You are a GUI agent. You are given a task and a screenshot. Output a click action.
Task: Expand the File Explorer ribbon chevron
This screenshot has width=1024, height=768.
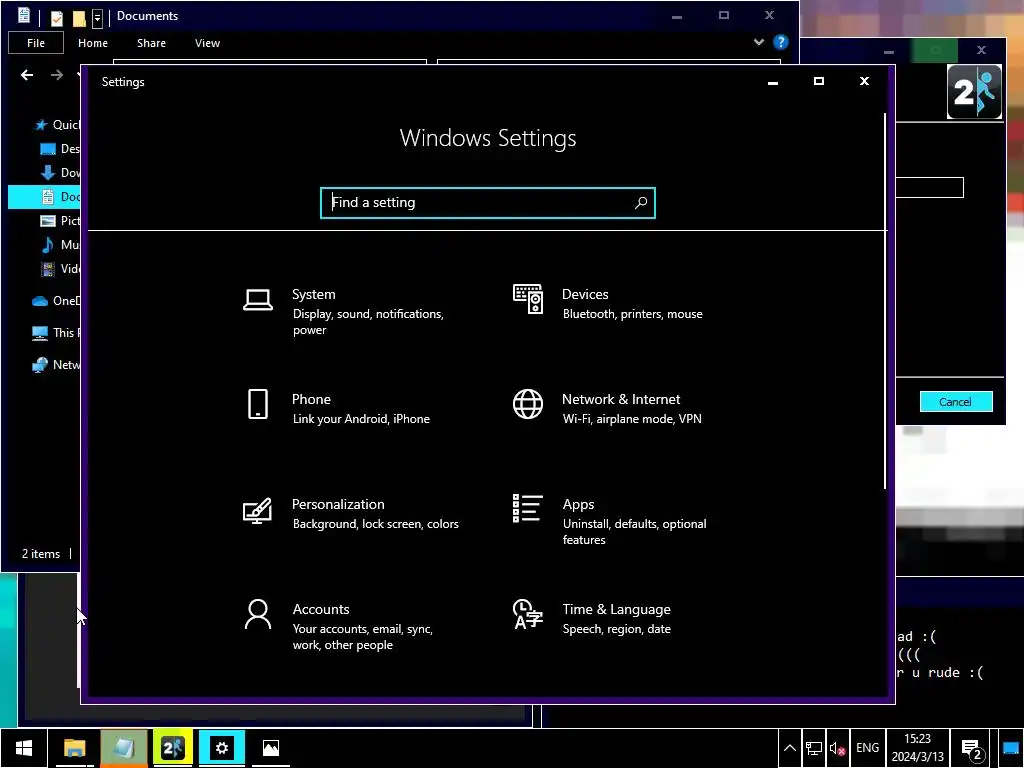pos(759,42)
